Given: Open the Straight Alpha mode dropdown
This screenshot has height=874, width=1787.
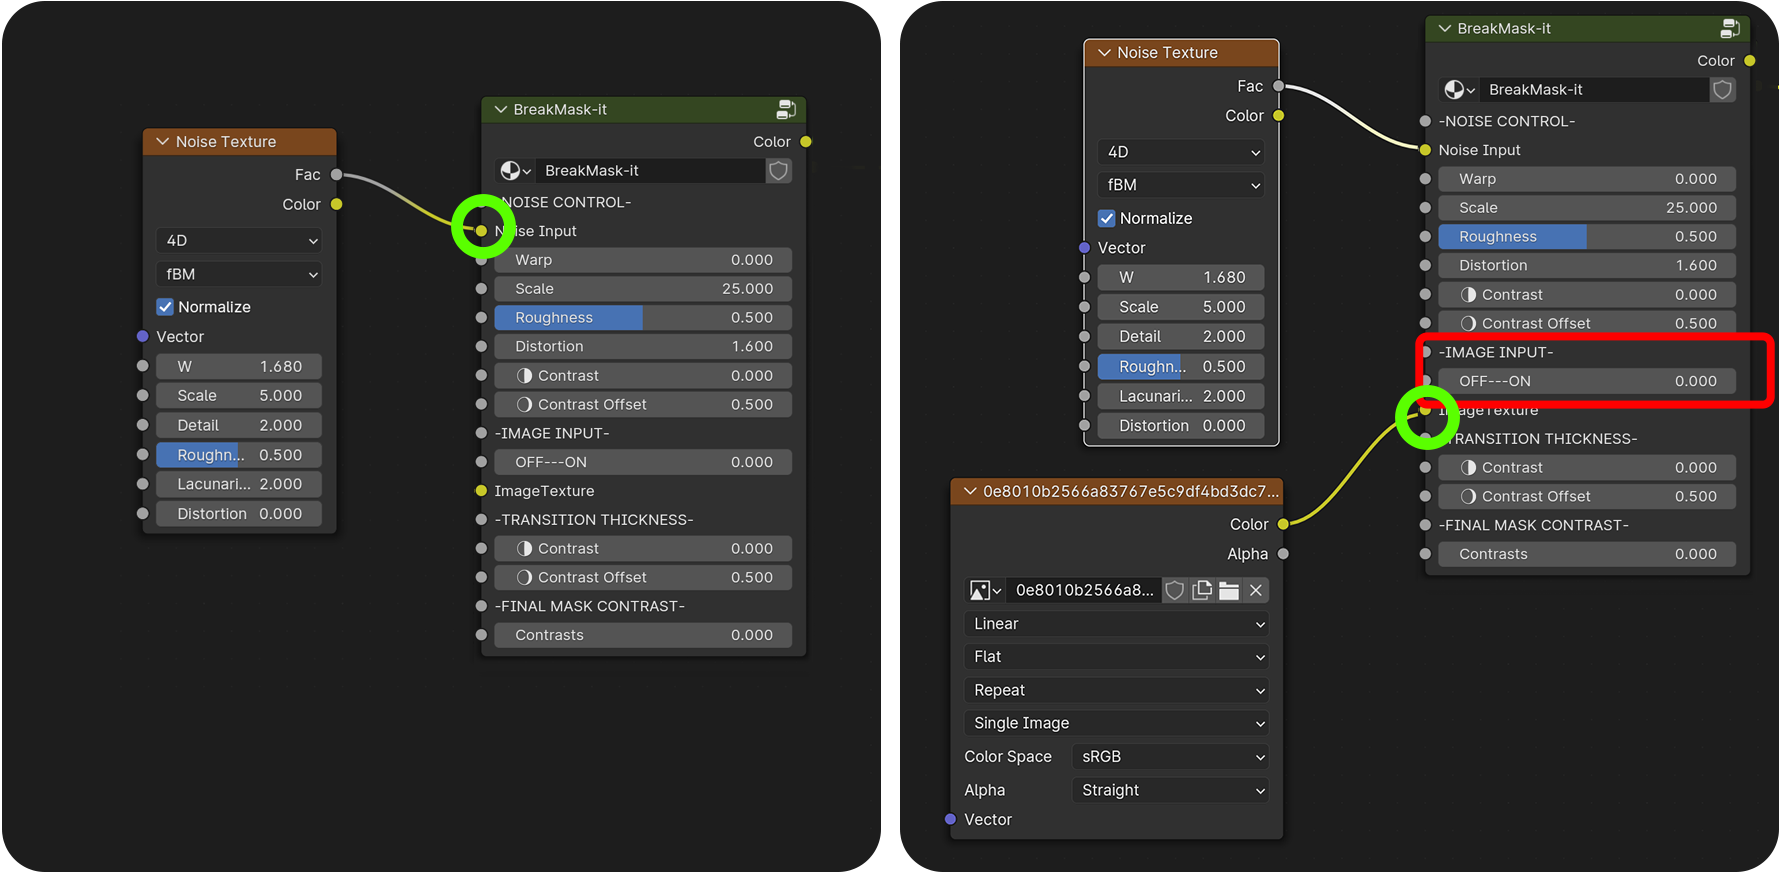Looking at the screenshot, I should 1169,790.
